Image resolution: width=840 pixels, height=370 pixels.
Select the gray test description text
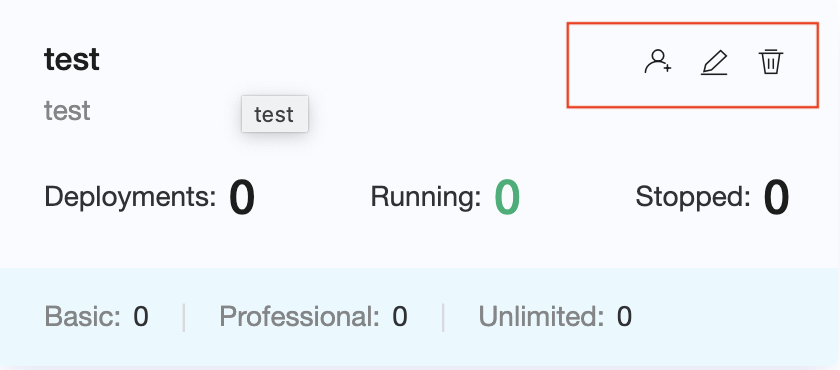(x=67, y=111)
